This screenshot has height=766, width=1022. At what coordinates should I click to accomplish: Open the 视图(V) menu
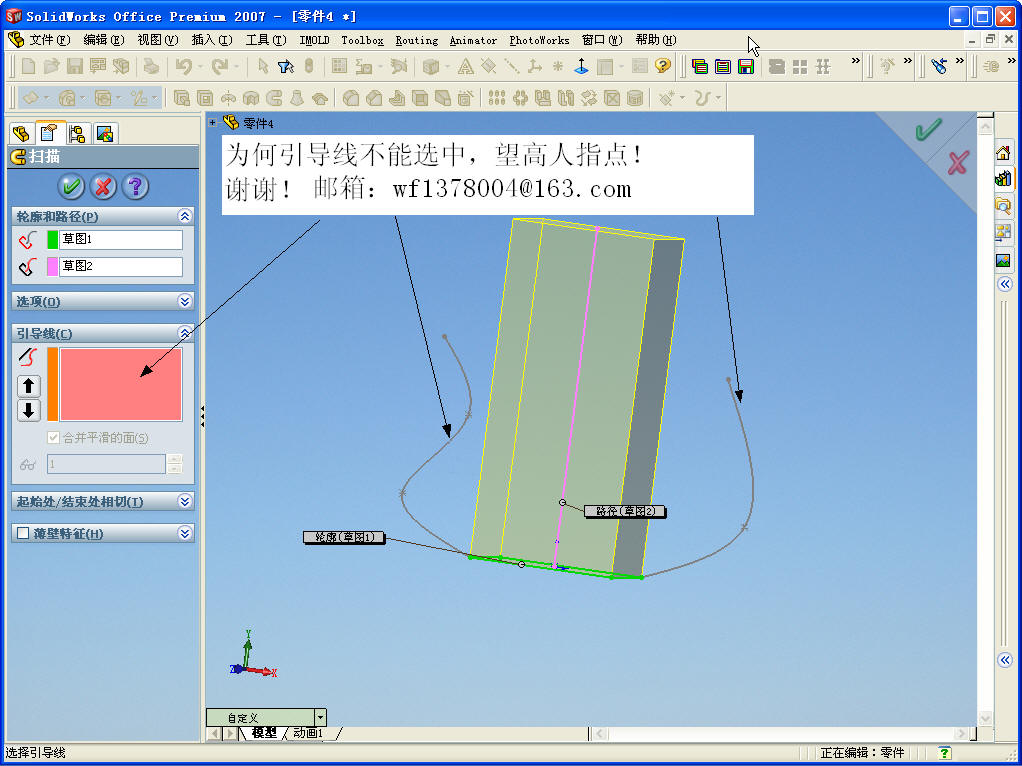click(x=158, y=40)
